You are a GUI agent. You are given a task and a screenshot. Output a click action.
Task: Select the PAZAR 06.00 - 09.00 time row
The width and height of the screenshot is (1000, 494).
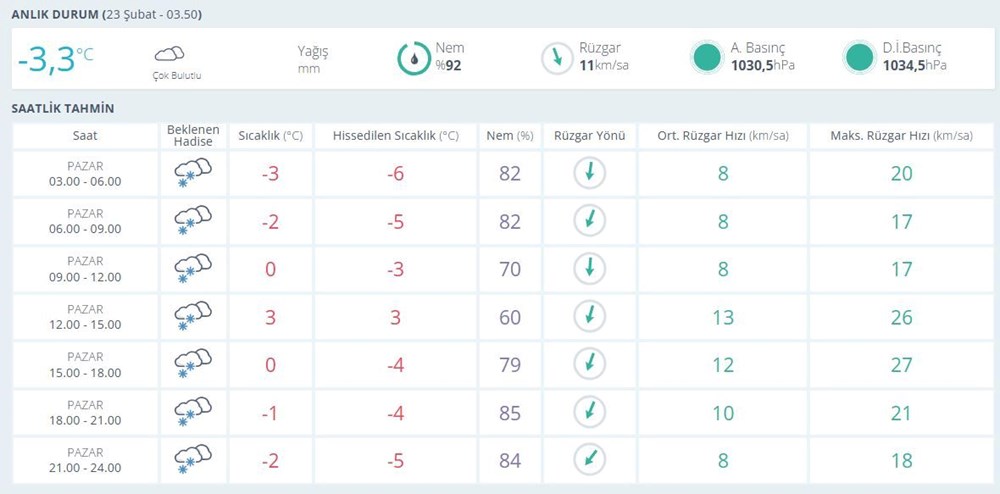[x=85, y=221]
